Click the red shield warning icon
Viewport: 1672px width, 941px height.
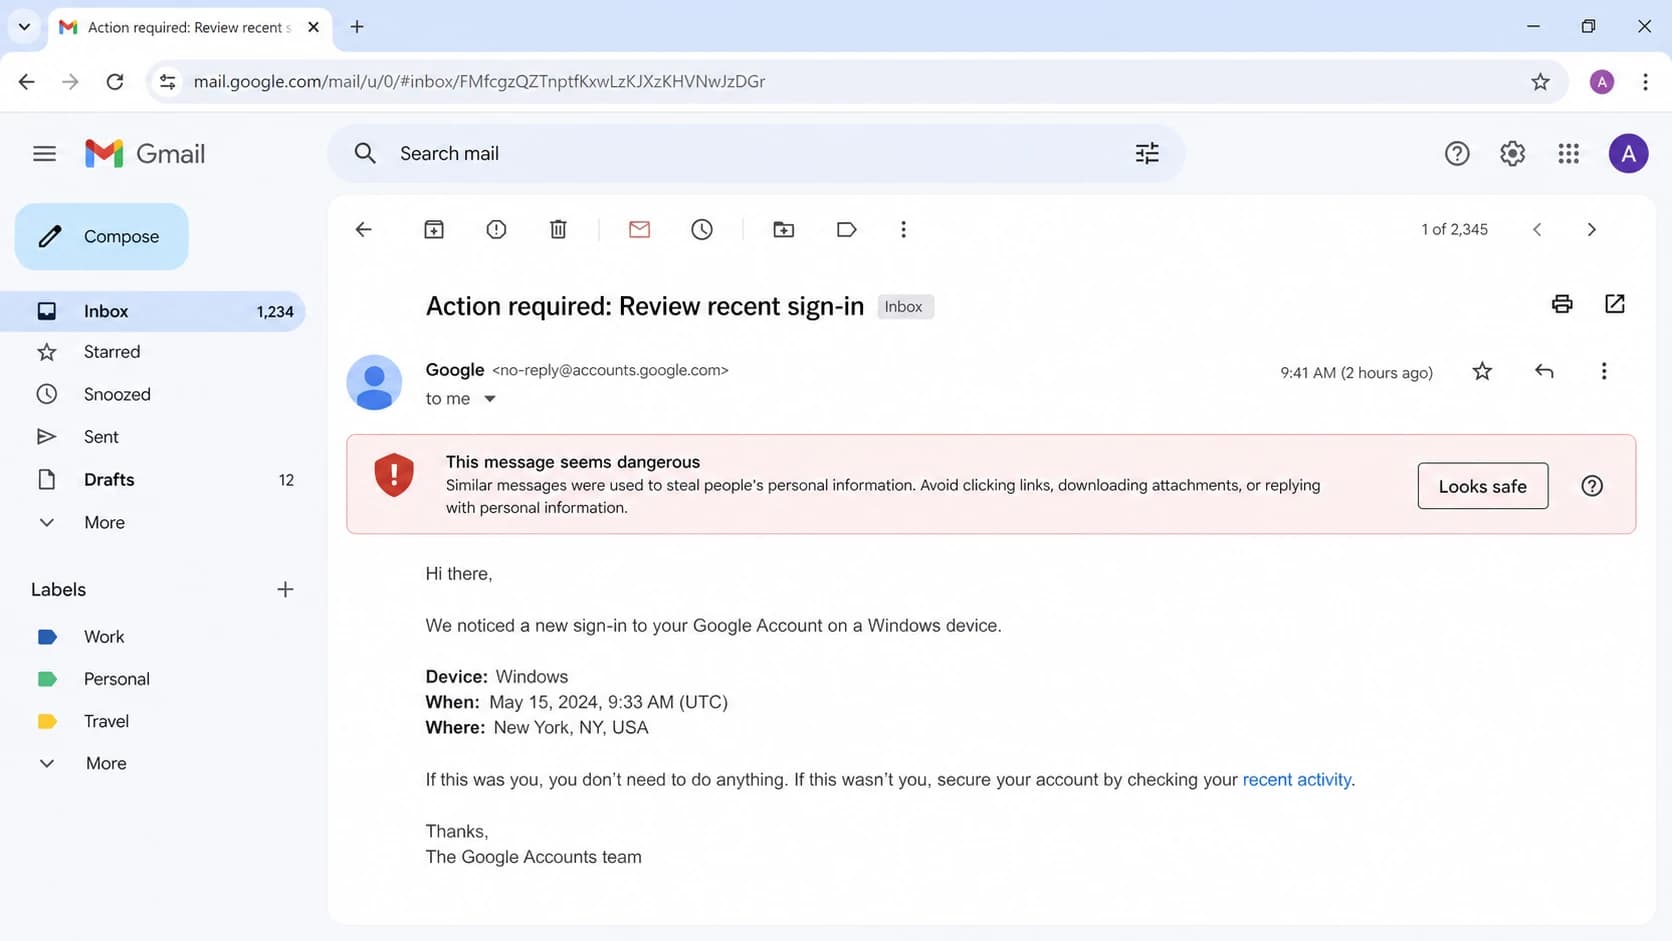point(394,475)
